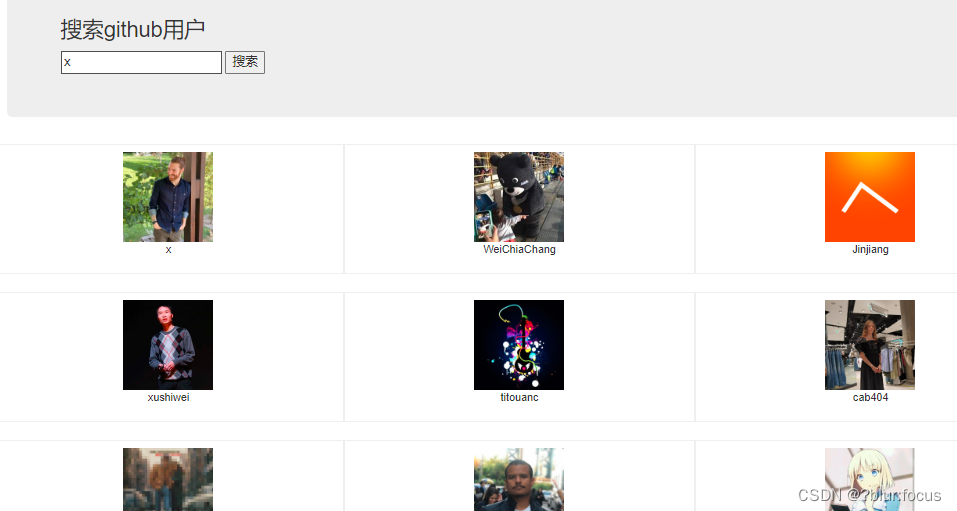Open the pixelated avatar in bottom row

tap(168, 479)
